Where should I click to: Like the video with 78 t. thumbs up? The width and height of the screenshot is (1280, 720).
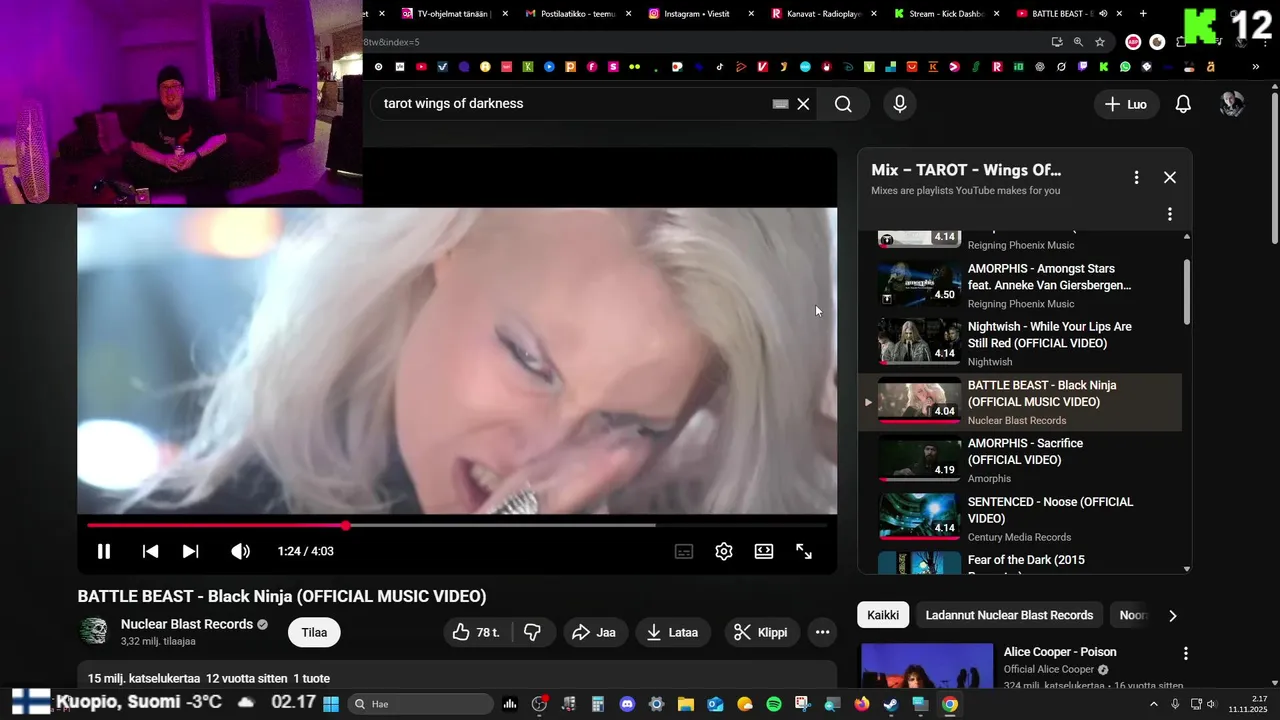point(477,632)
